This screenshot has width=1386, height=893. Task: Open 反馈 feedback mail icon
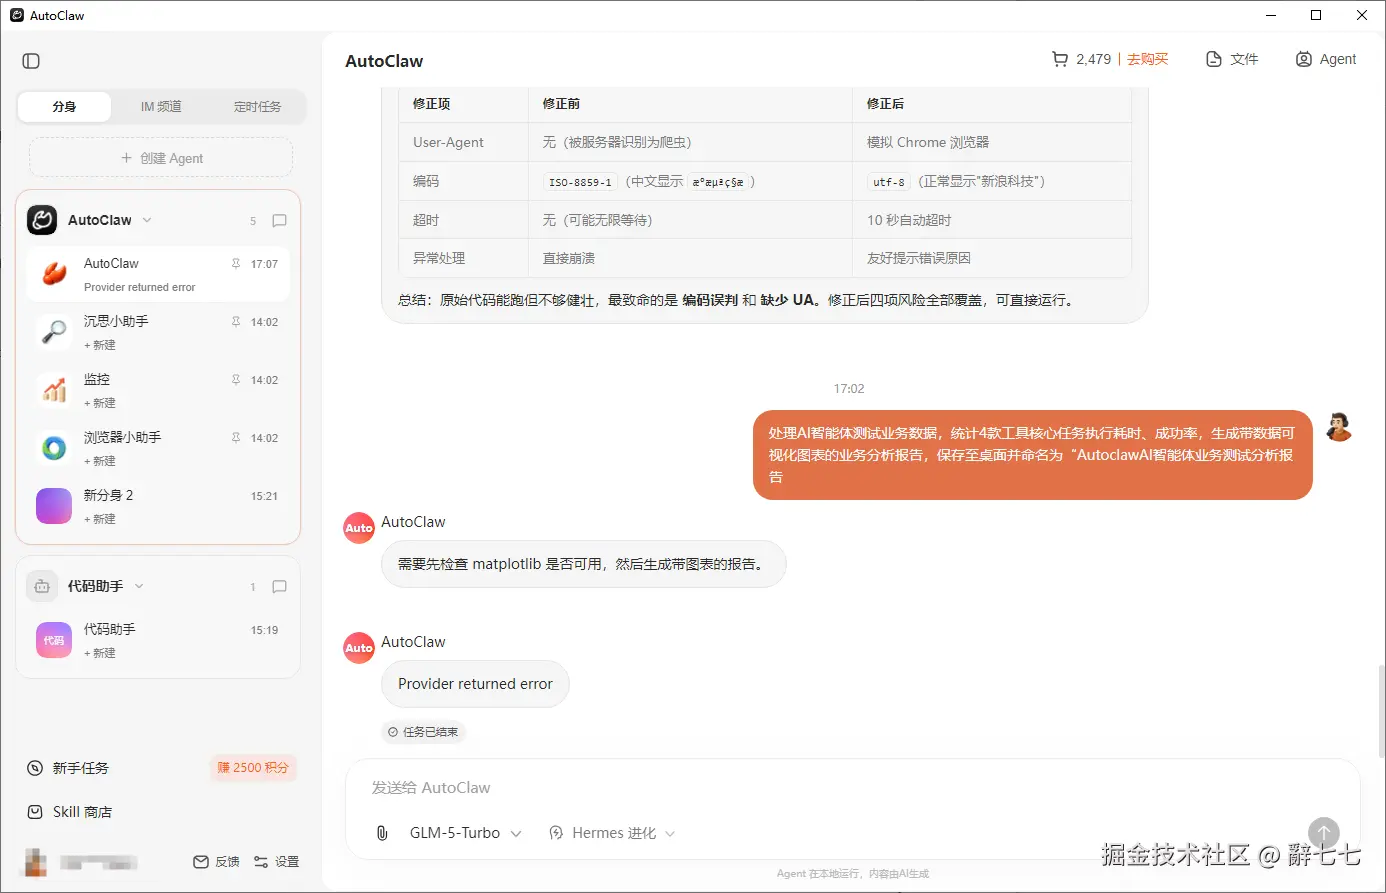pyautogui.click(x=216, y=861)
